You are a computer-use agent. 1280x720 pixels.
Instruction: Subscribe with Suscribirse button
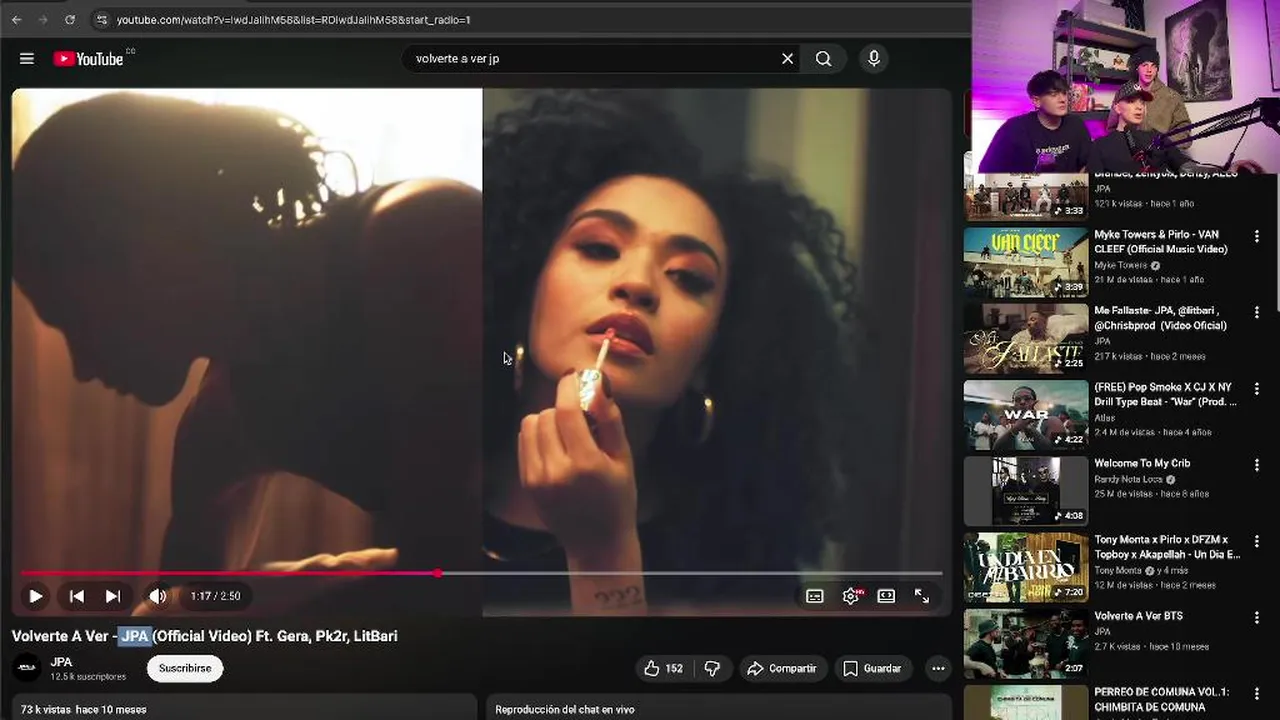[x=185, y=668]
